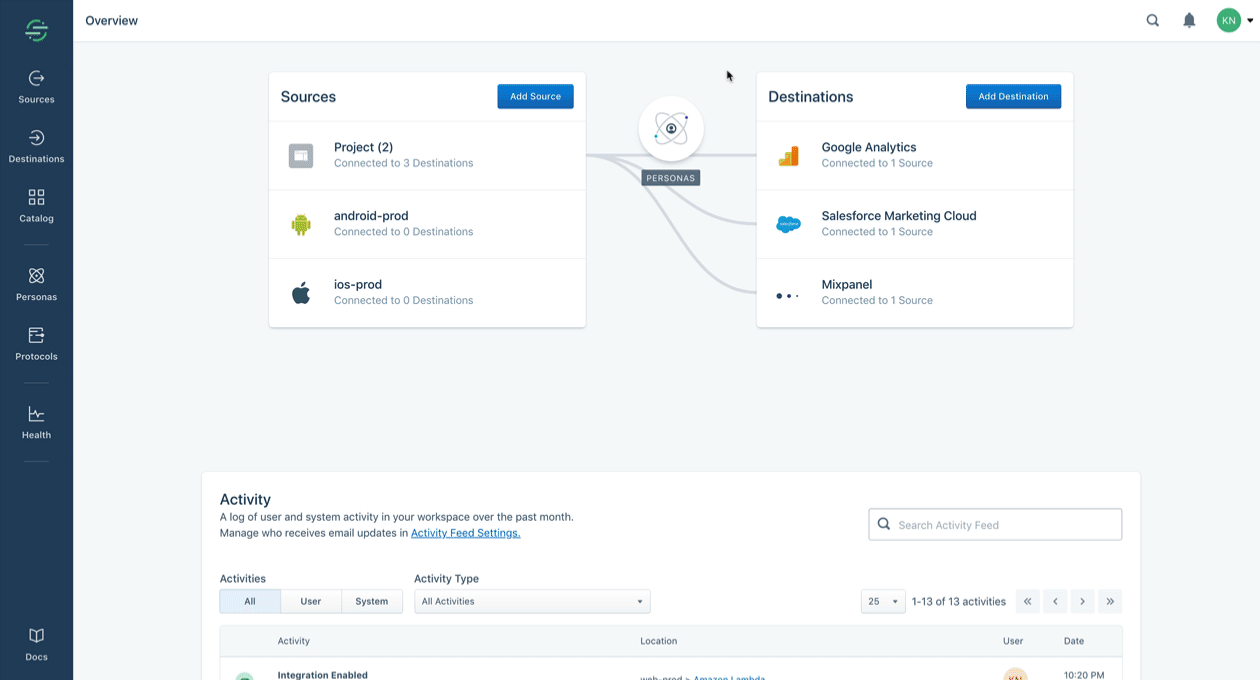Open Destinations in the sidebar
The height and width of the screenshot is (680, 1260).
pyautogui.click(x=36, y=146)
